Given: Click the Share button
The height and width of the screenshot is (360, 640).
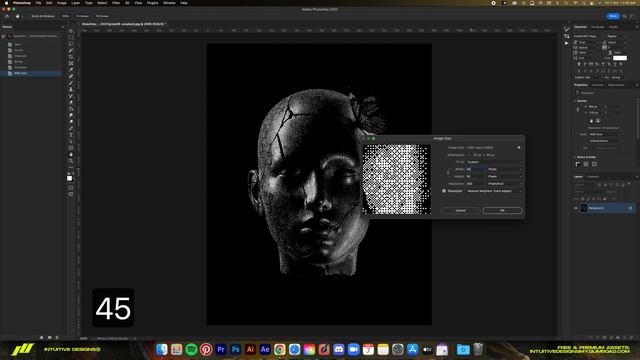Looking at the screenshot, I should [613, 16].
